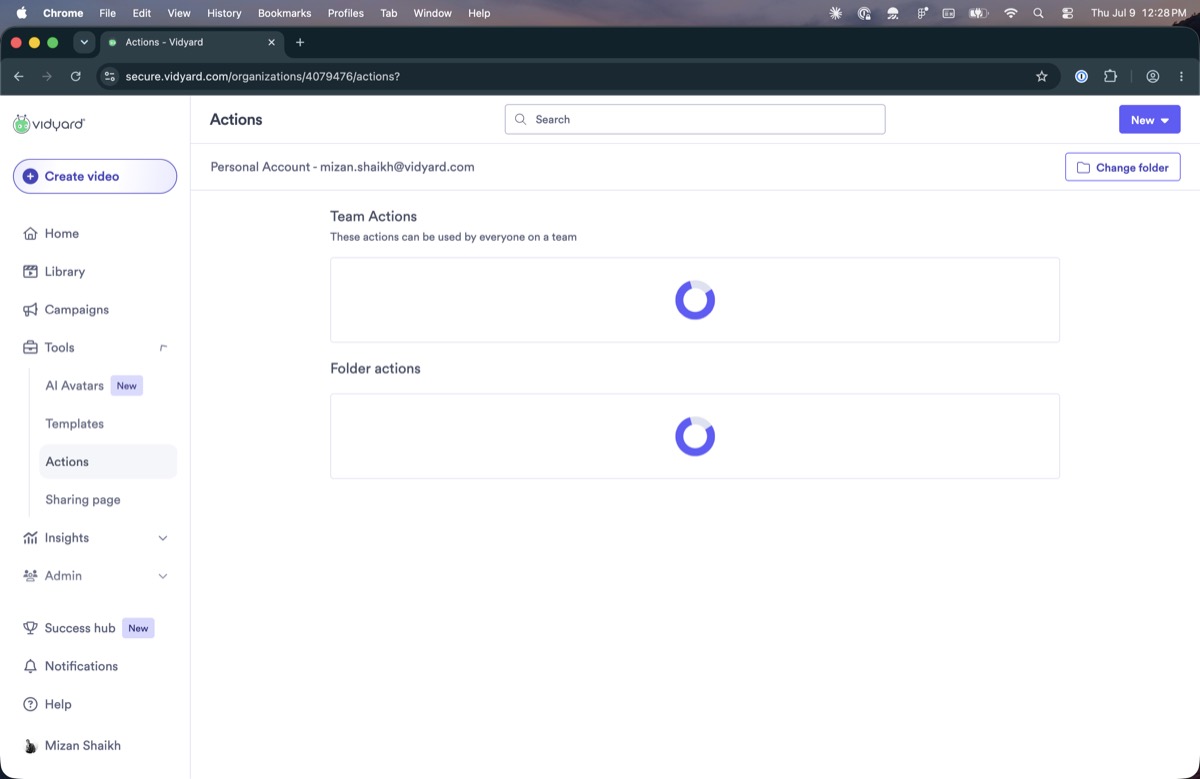The width and height of the screenshot is (1200, 779).
Task: Expand the Insights section chevron
Action: coord(163,538)
